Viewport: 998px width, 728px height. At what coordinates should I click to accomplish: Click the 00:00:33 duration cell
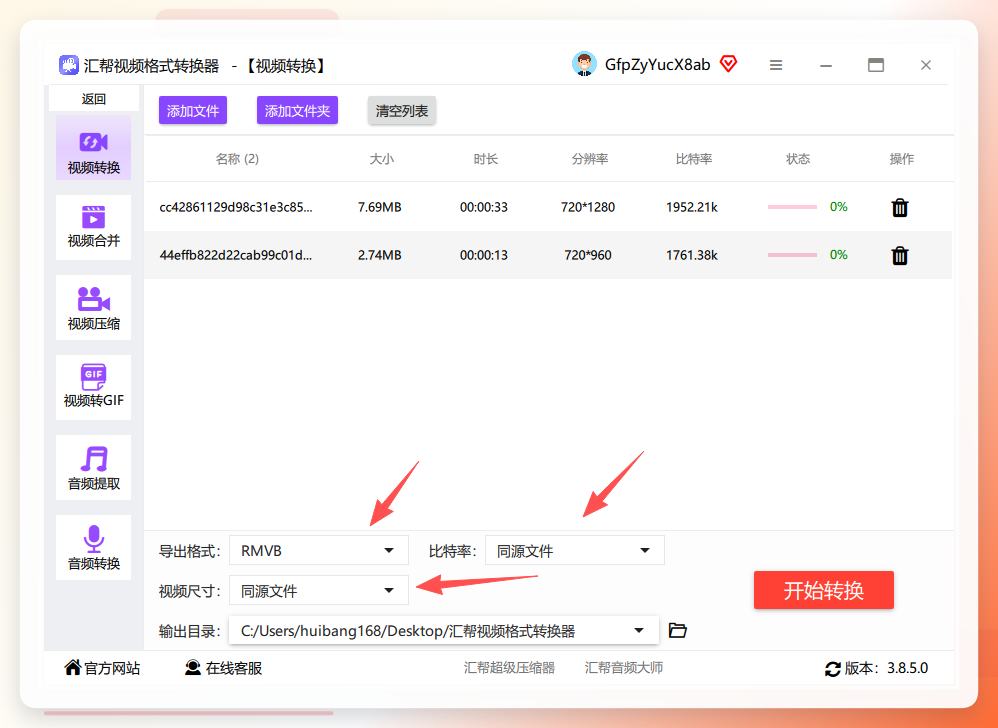tap(484, 207)
